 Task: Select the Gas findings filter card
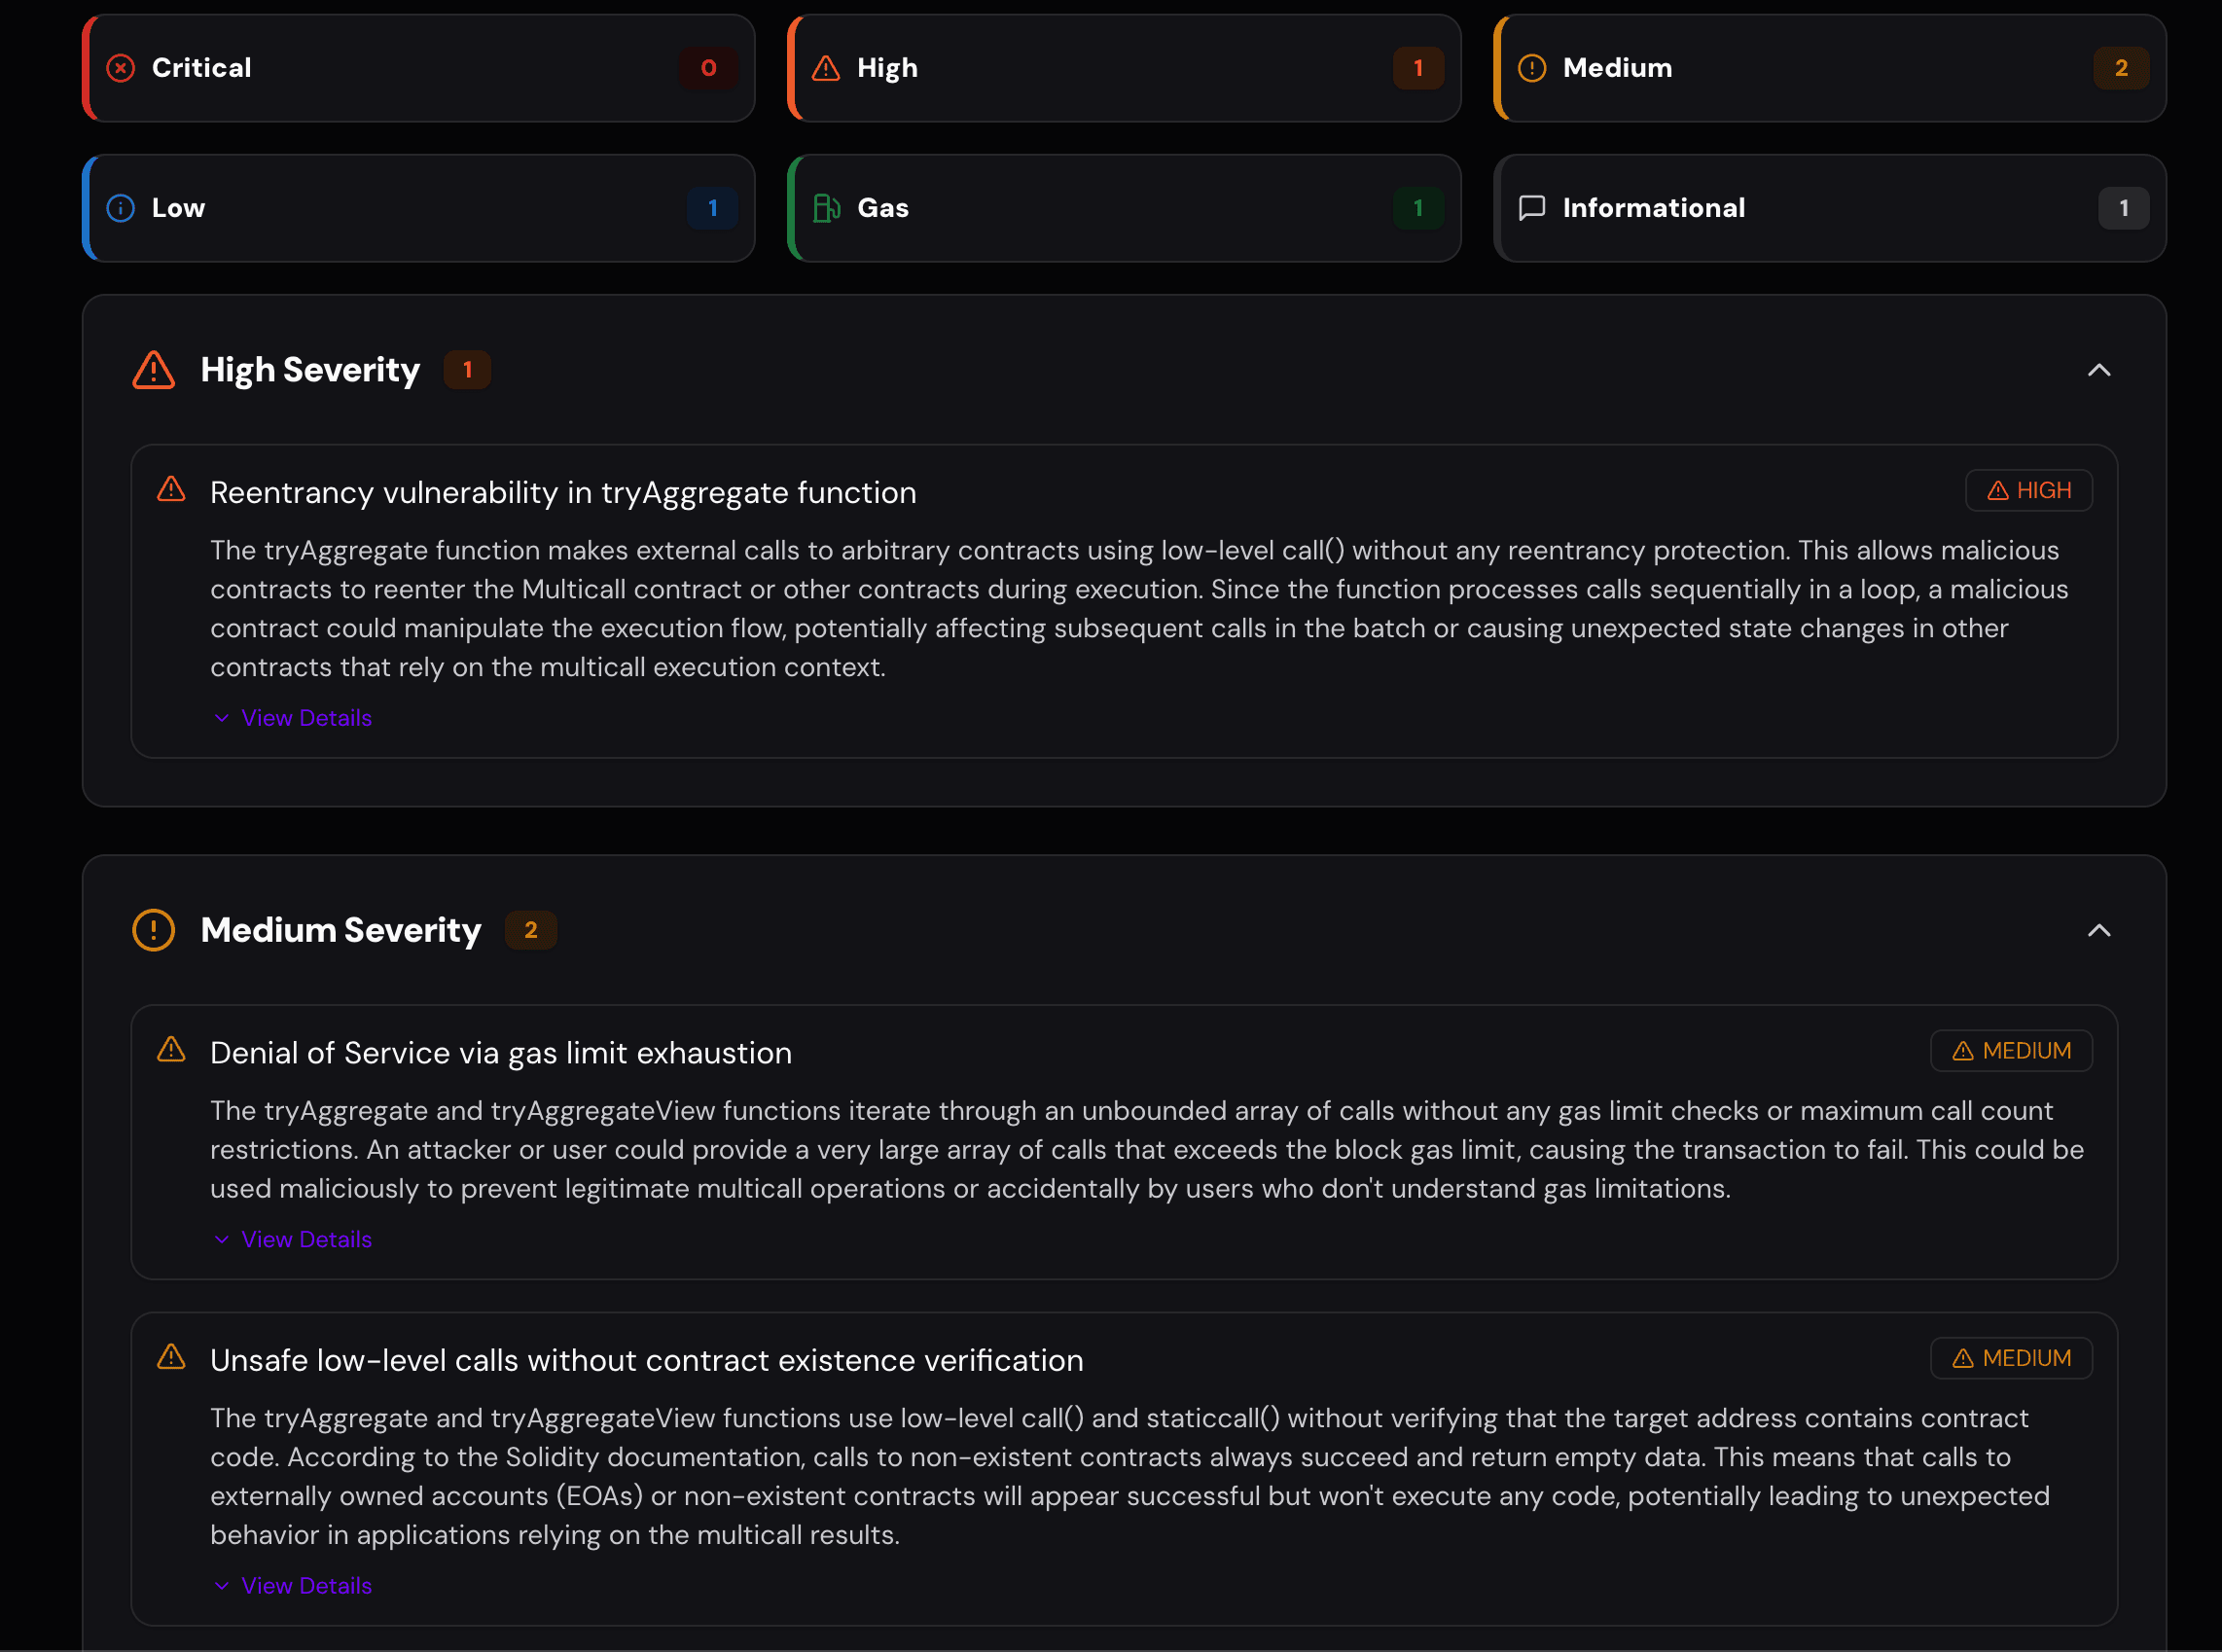1124,208
